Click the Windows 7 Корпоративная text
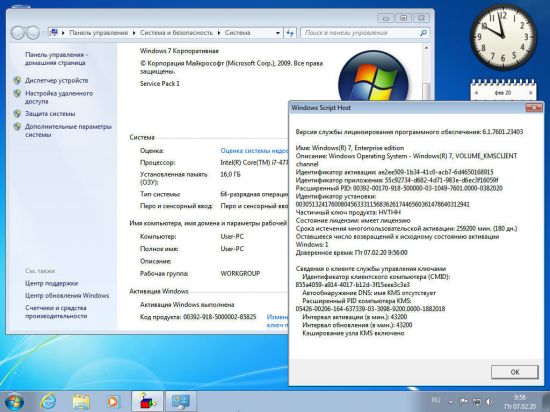This screenshot has width=550, height=412. tap(179, 51)
